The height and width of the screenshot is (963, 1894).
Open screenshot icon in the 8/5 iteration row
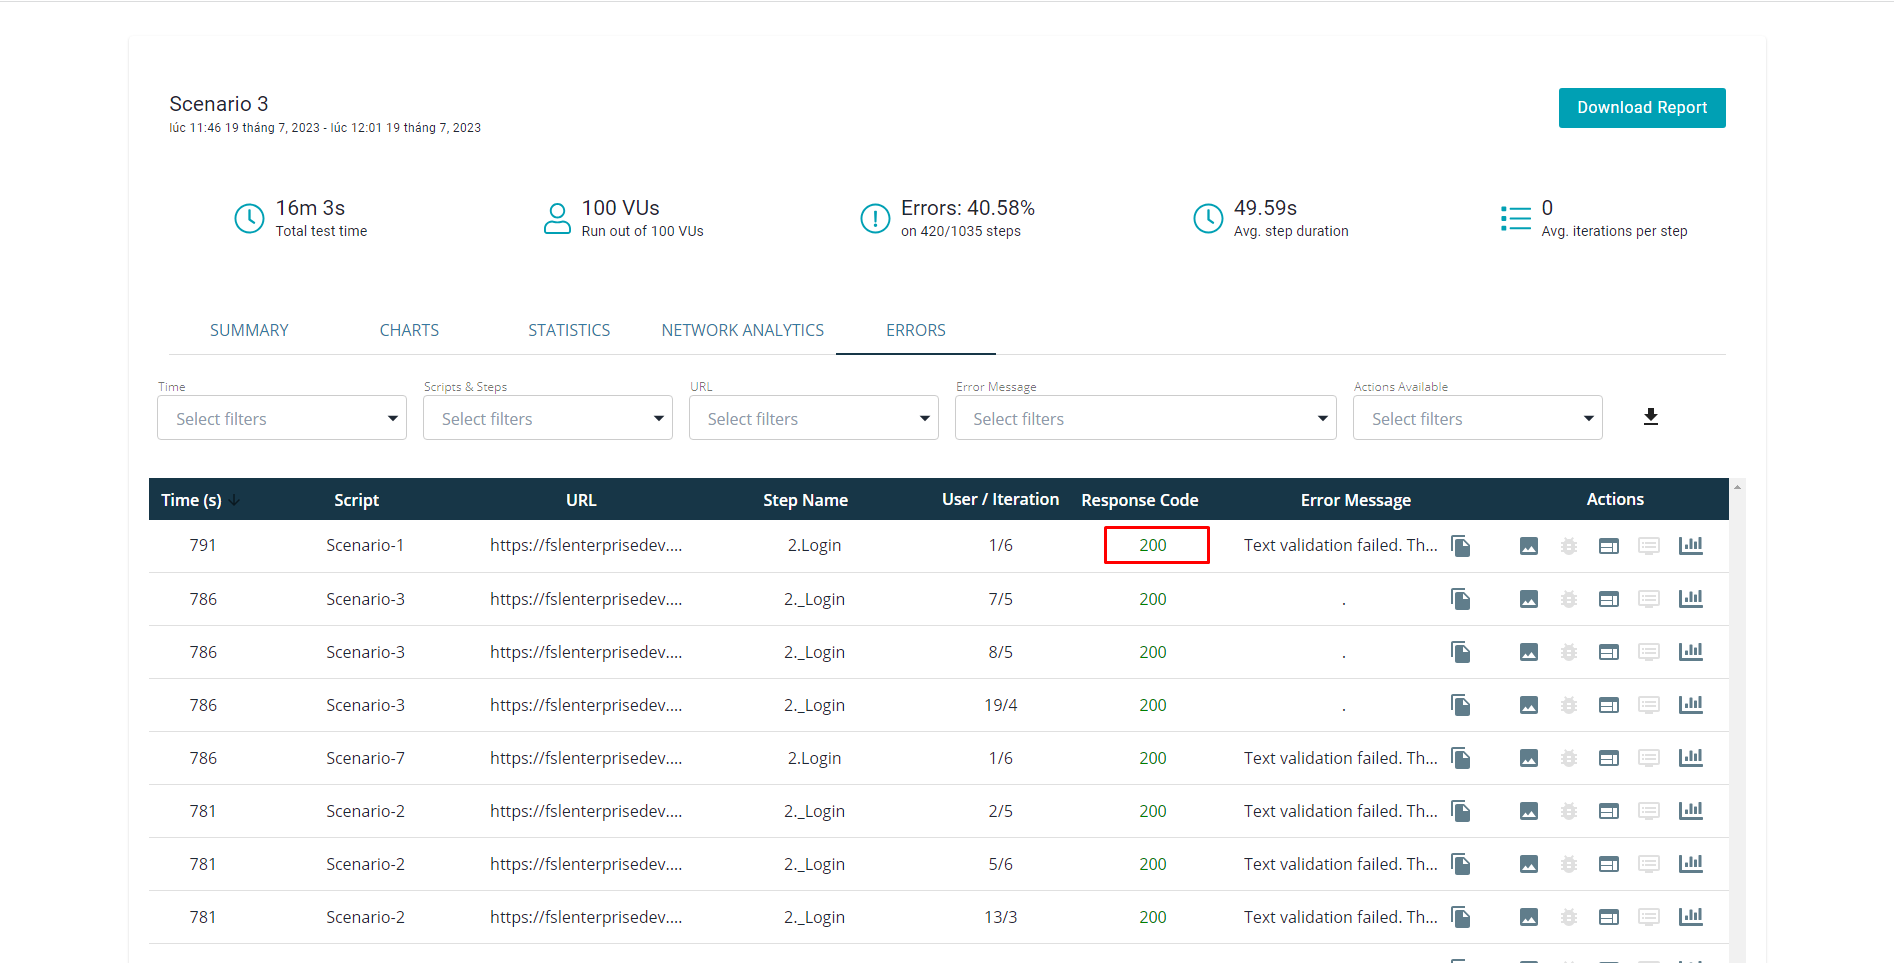(1528, 652)
